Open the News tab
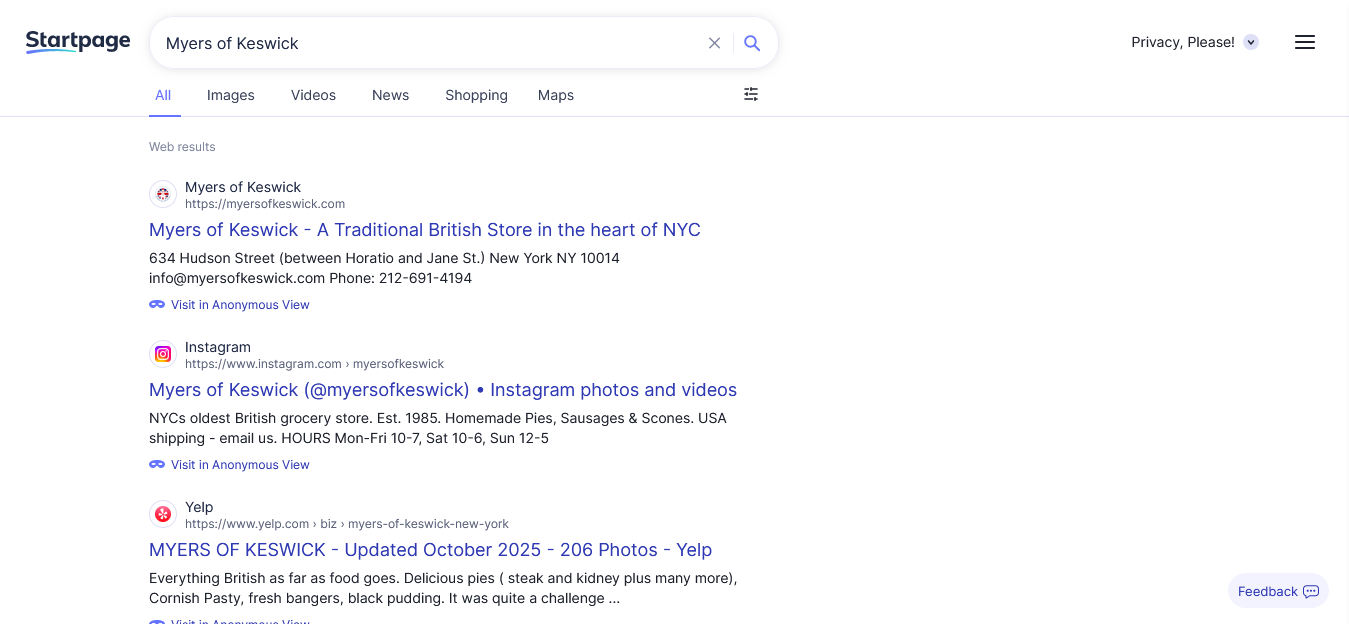The image size is (1349, 624). (390, 95)
